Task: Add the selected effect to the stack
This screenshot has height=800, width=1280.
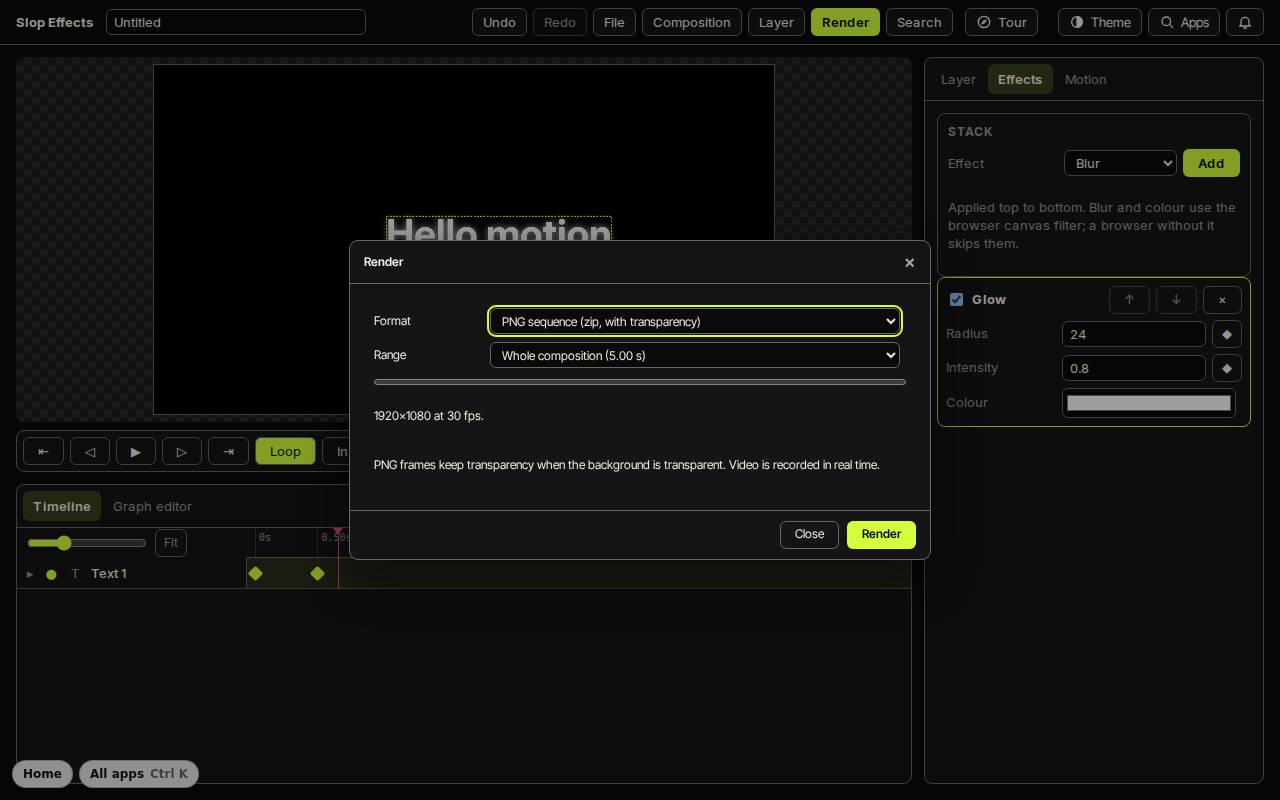Action: tap(1211, 163)
